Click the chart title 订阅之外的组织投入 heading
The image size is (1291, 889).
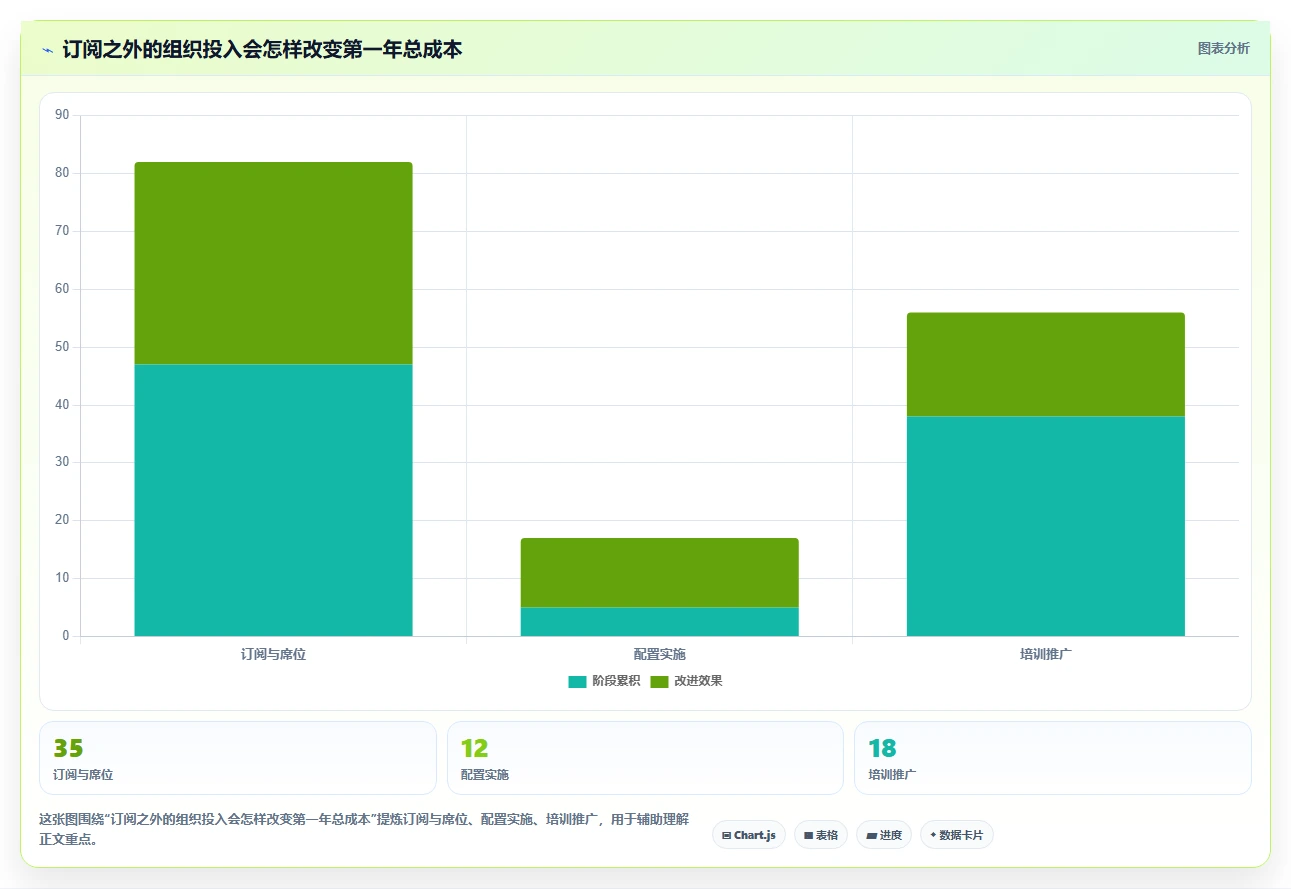(x=262, y=49)
